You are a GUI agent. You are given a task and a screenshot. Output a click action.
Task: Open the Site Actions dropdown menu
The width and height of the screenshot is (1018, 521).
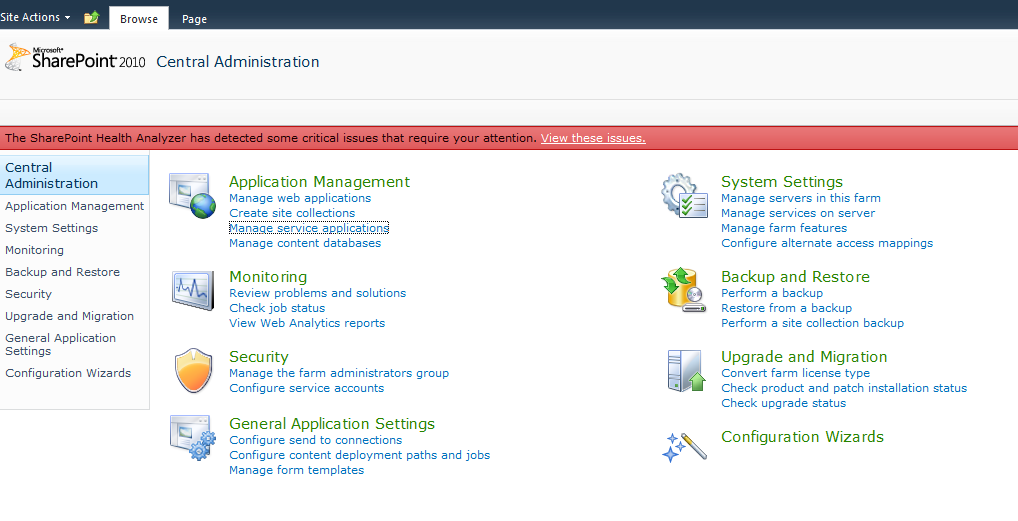[x=35, y=17]
